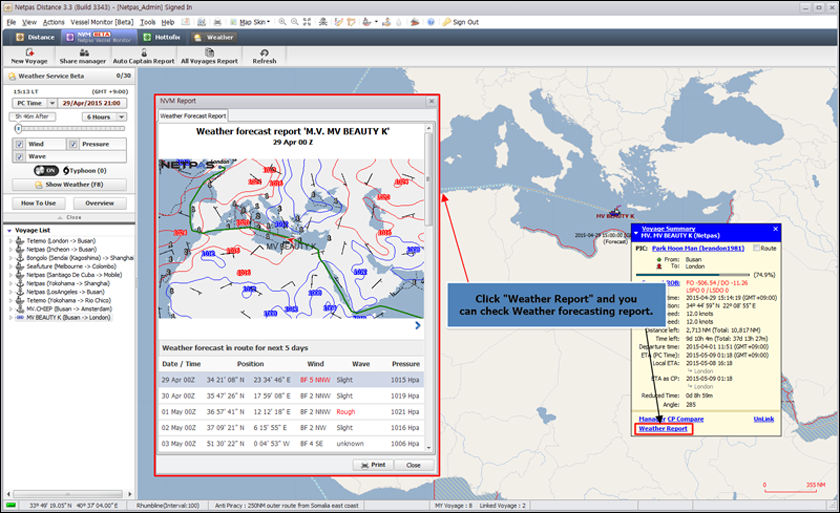Click the red vessel icon near help icon

[x=415, y=22]
